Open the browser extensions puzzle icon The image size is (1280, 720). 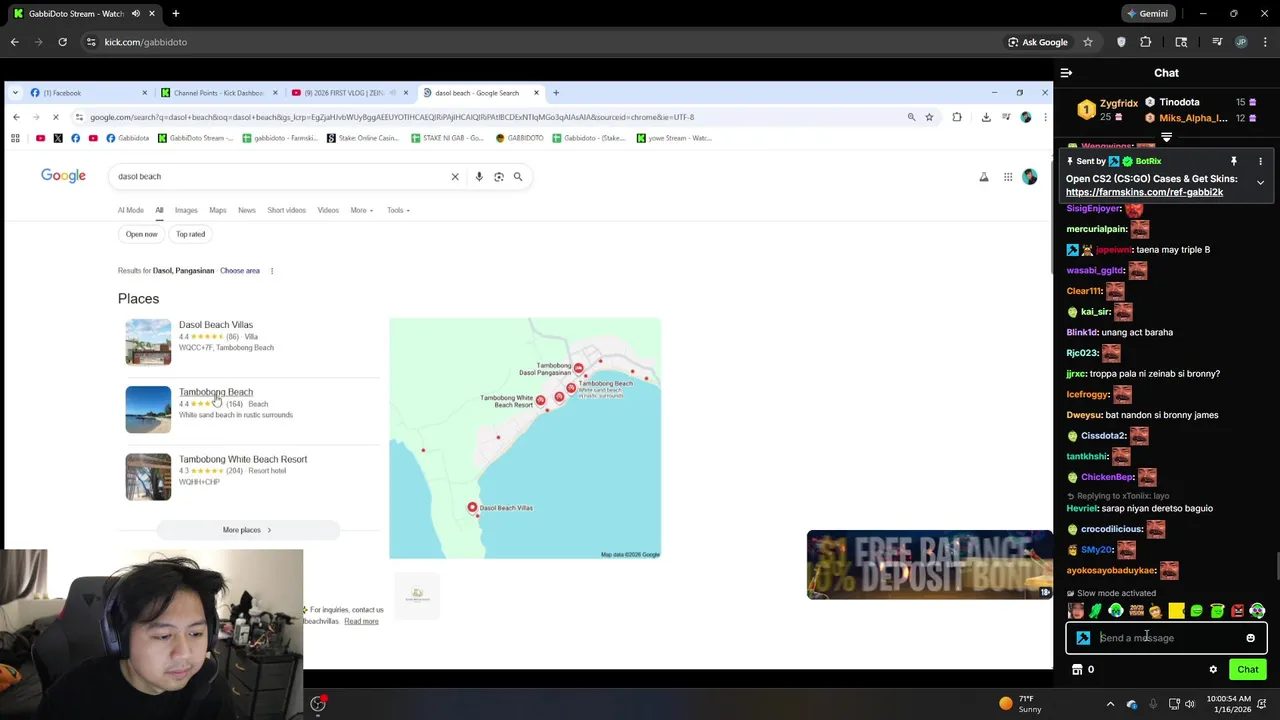[1146, 42]
